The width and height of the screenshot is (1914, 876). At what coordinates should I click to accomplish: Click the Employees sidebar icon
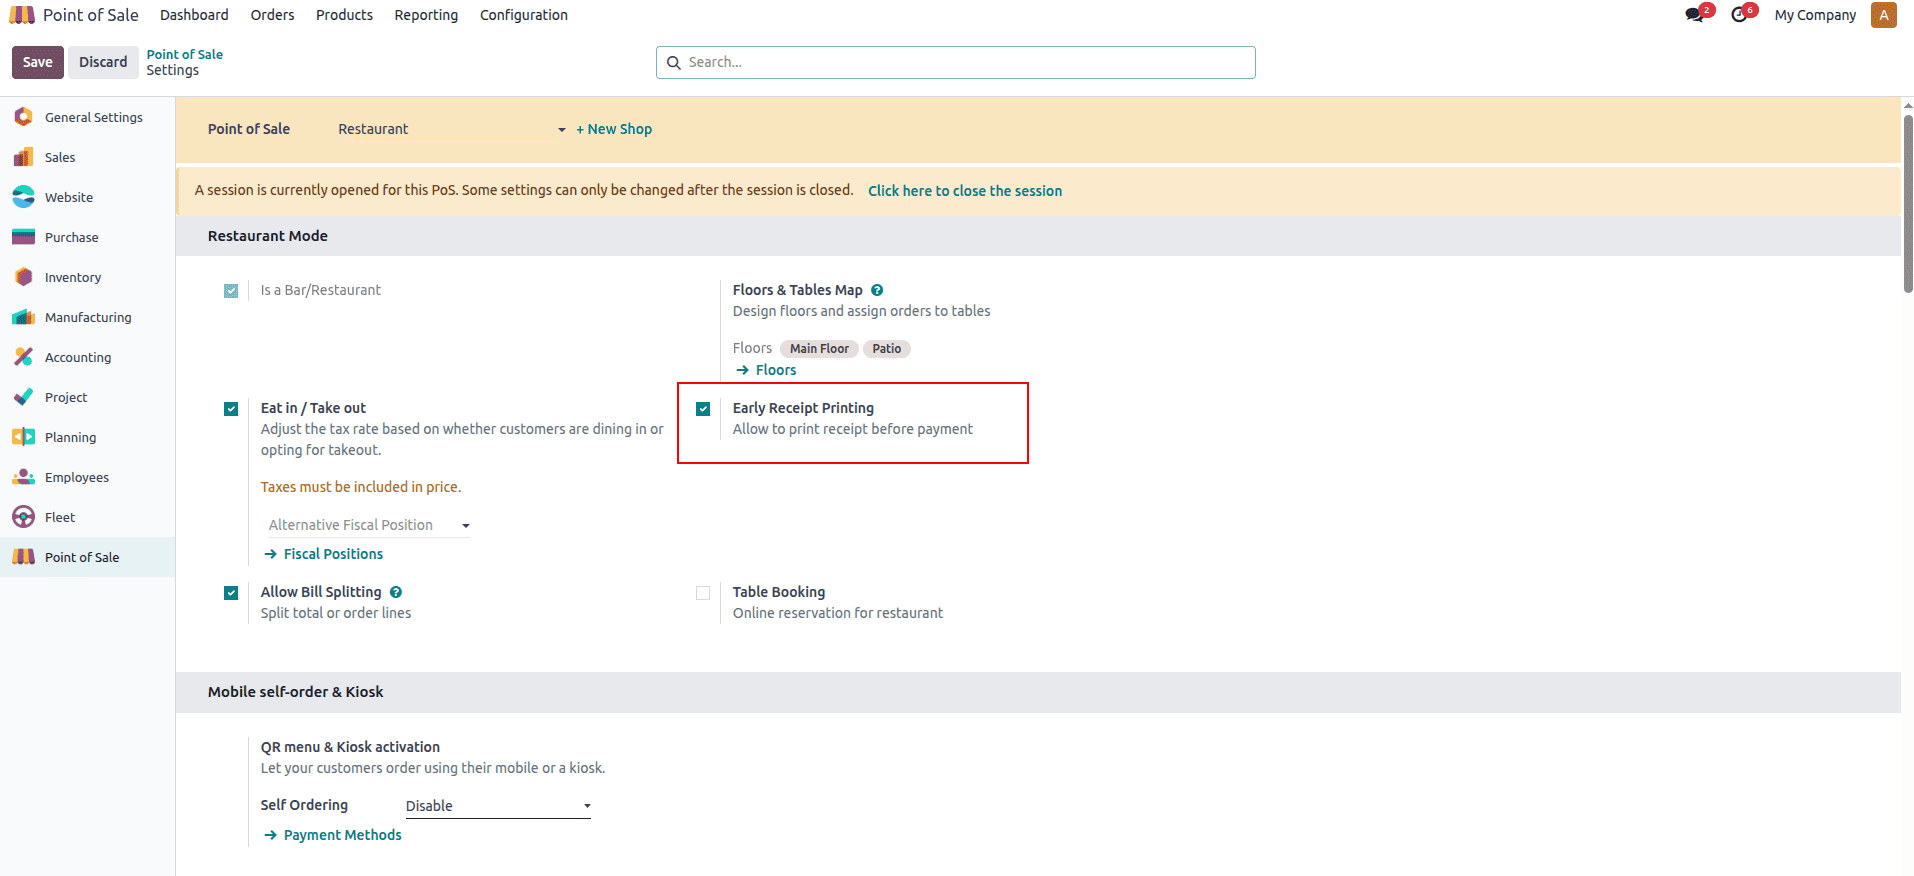24,477
